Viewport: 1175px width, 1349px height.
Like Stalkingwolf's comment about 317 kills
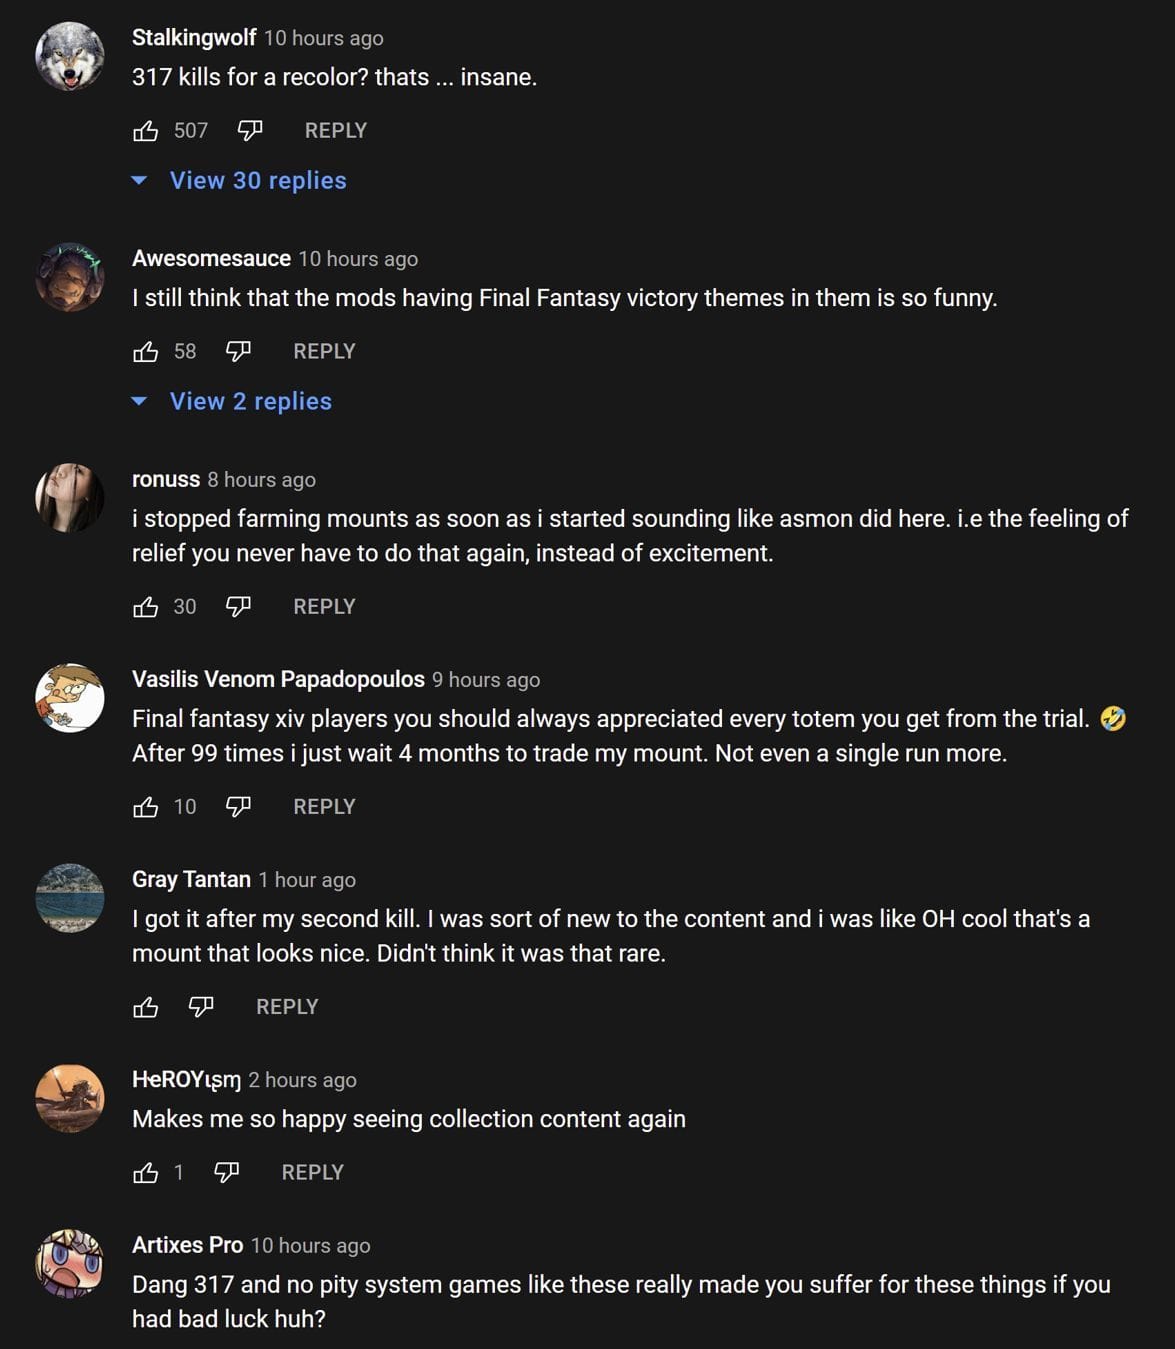coord(146,131)
